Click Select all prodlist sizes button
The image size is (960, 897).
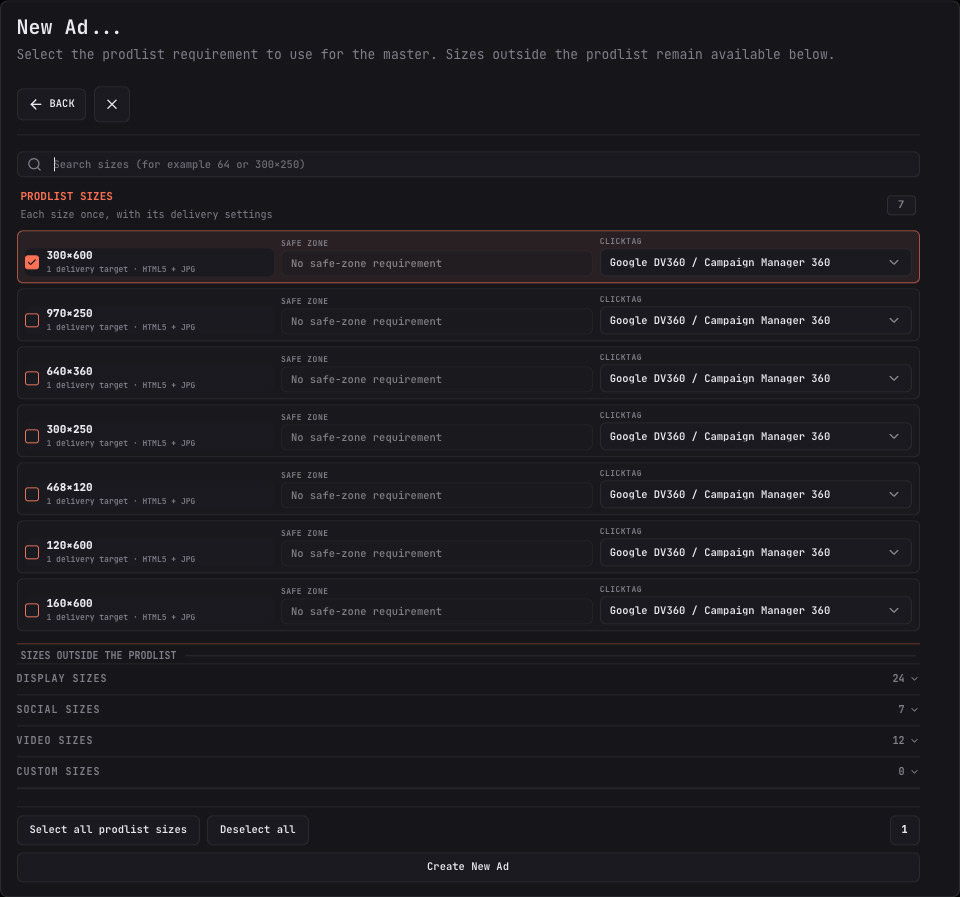click(x=108, y=830)
